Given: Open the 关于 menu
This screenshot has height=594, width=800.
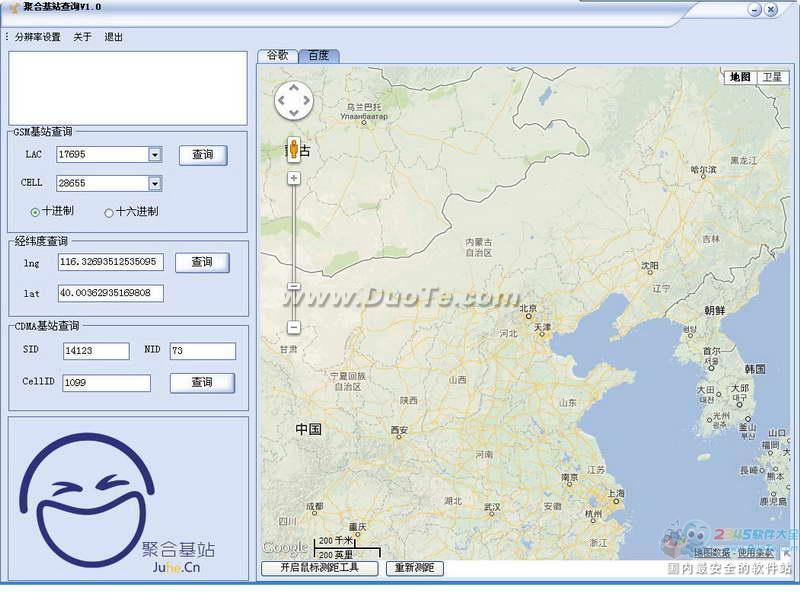Looking at the screenshot, I should click(x=82, y=37).
